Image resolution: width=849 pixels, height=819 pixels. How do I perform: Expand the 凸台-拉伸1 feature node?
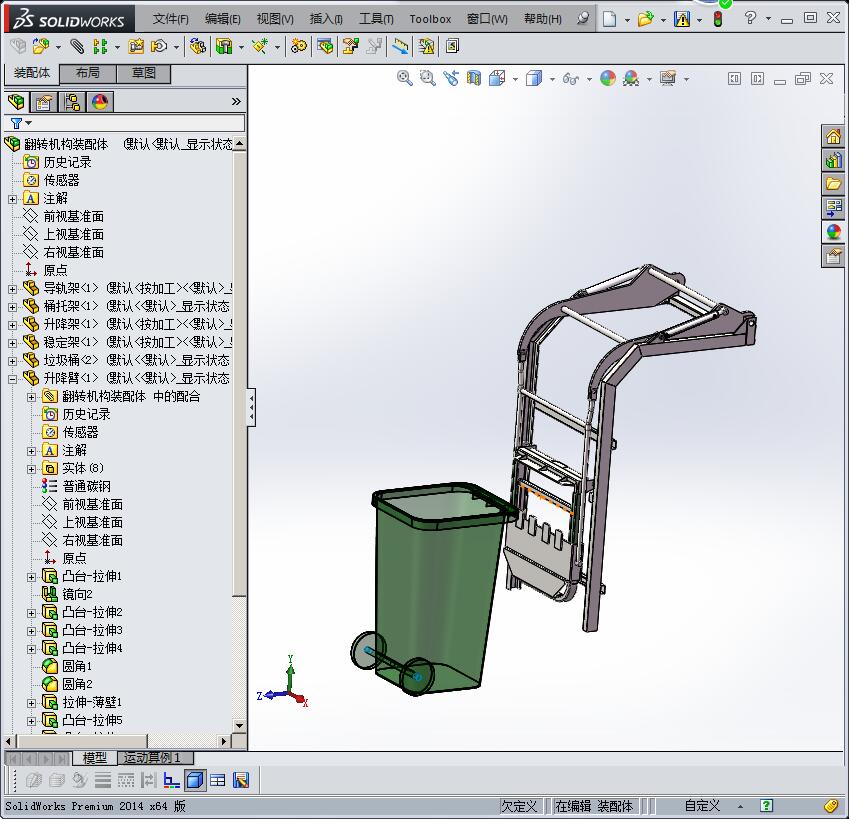click(x=31, y=577)
